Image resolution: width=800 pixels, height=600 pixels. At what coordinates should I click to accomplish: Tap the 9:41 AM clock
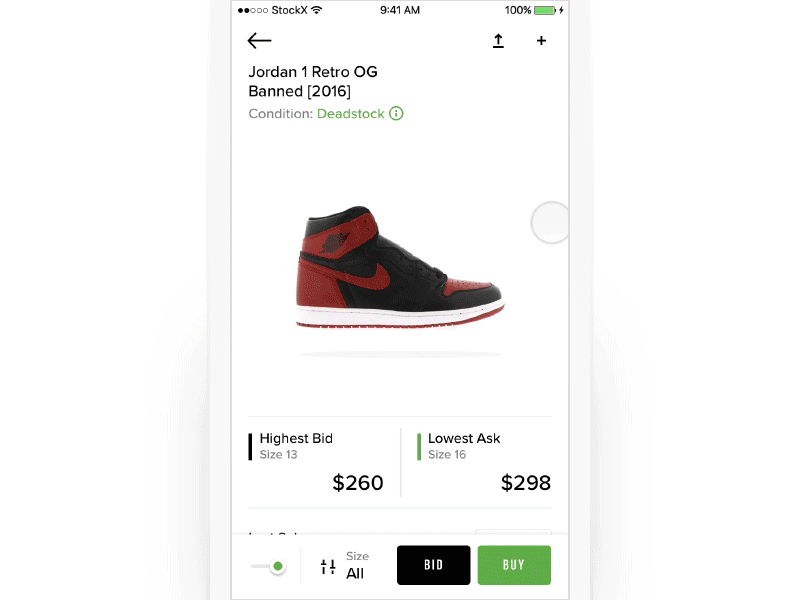coord(400,10)
